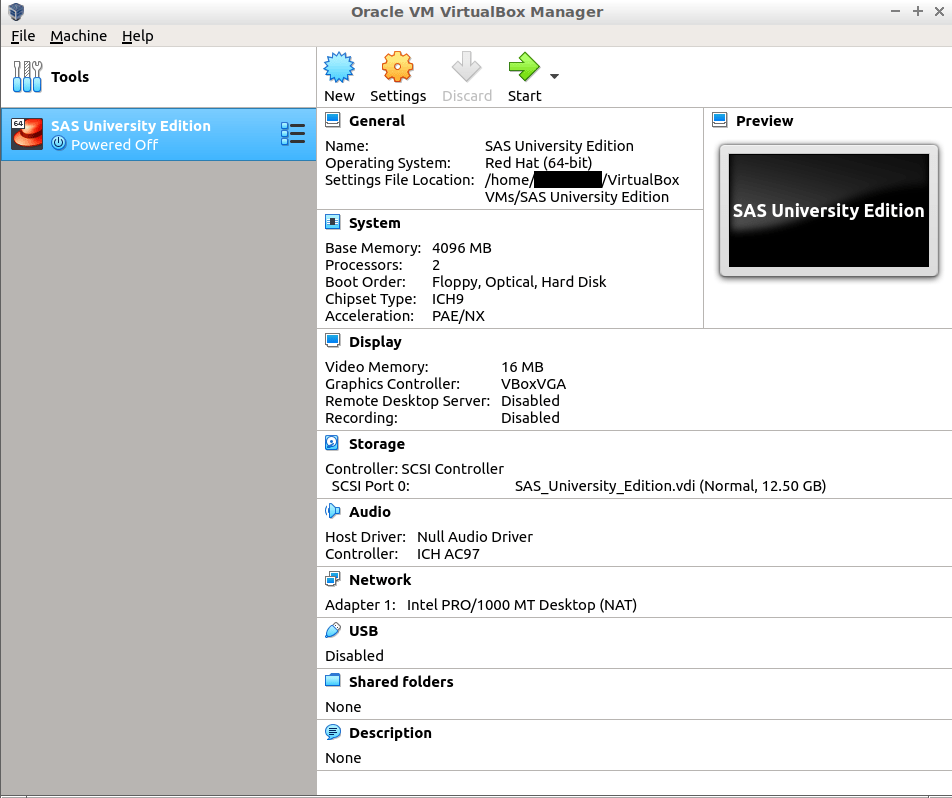Click the New virtual machine icon
This screenshot has width=952, height=798.
point(339,68)
